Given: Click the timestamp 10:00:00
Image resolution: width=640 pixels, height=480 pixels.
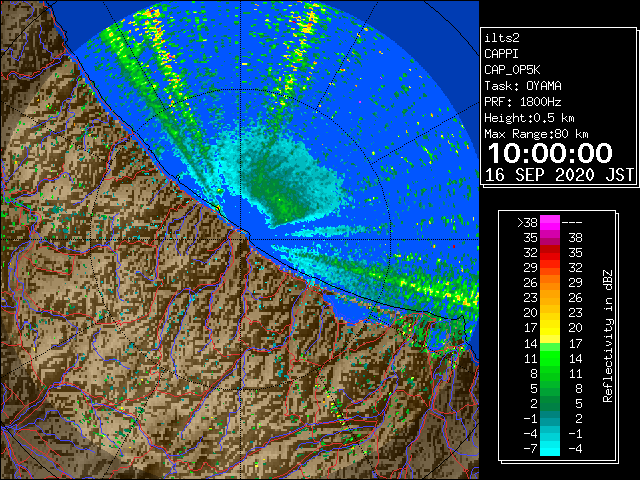Looking at the screenshot, I should coord(550,153).
